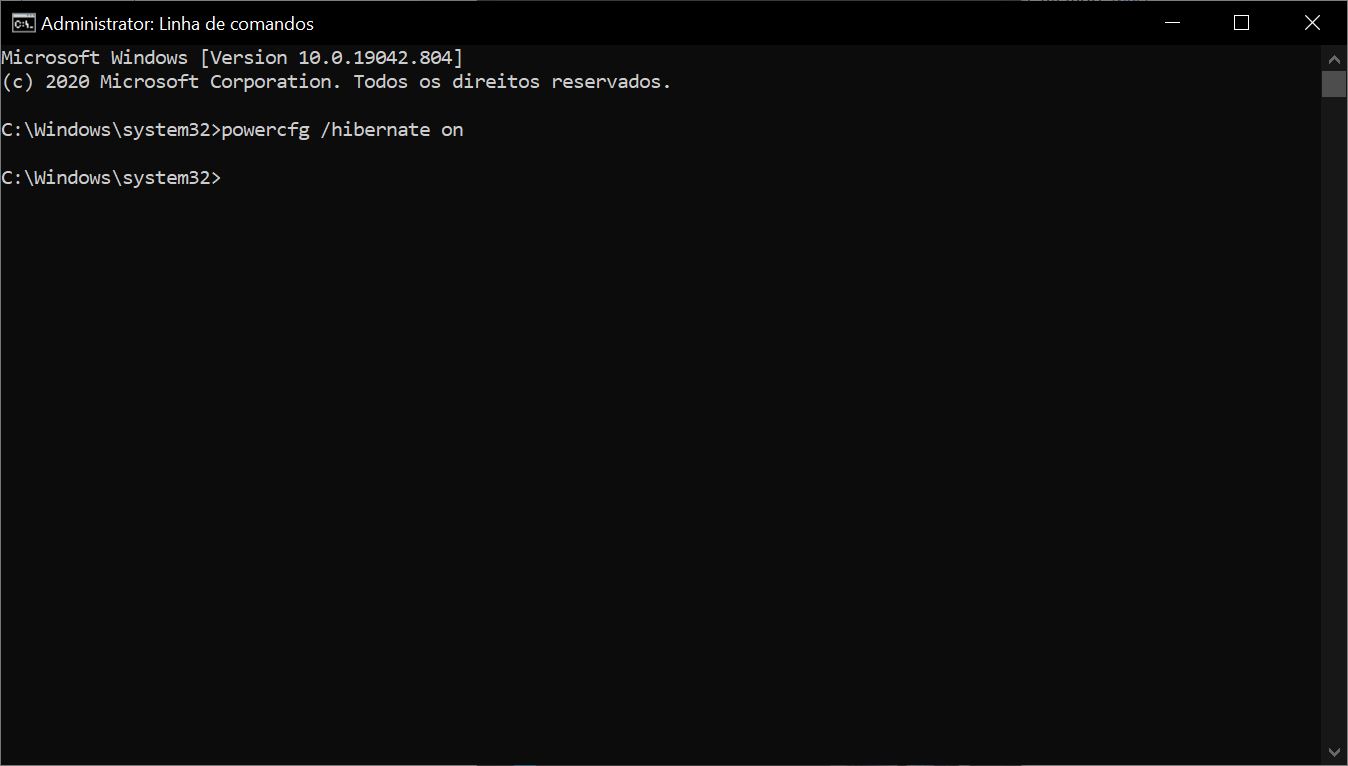Close the Administrator command window
The width and height of the screenshot is (1348, 766).
(x=1312, y=23)
